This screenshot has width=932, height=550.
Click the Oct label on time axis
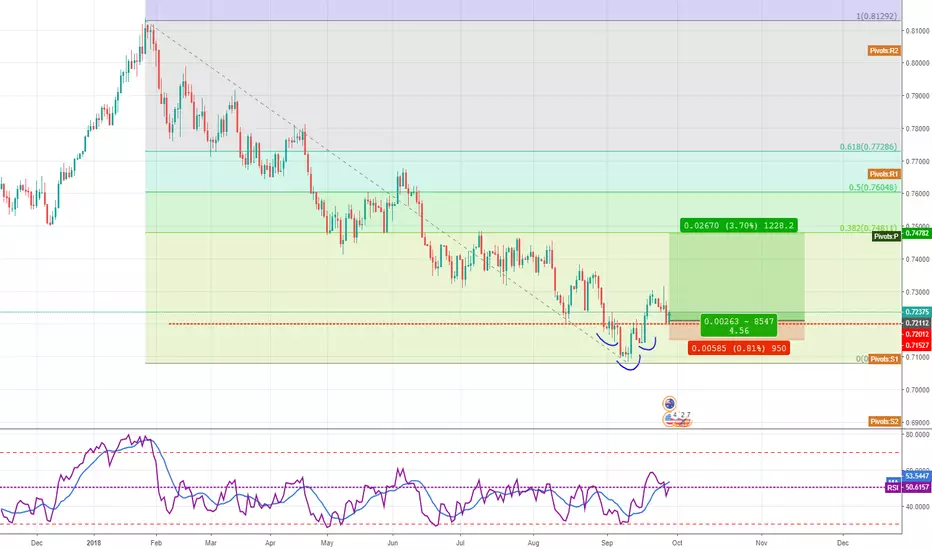click(x=677, y=543)
